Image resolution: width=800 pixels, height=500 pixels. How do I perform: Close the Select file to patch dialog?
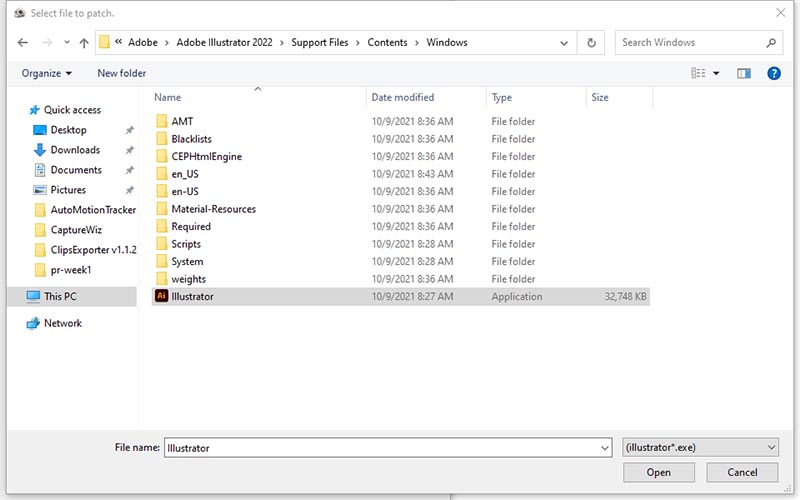pyautogui.click(x=781, y=13)
